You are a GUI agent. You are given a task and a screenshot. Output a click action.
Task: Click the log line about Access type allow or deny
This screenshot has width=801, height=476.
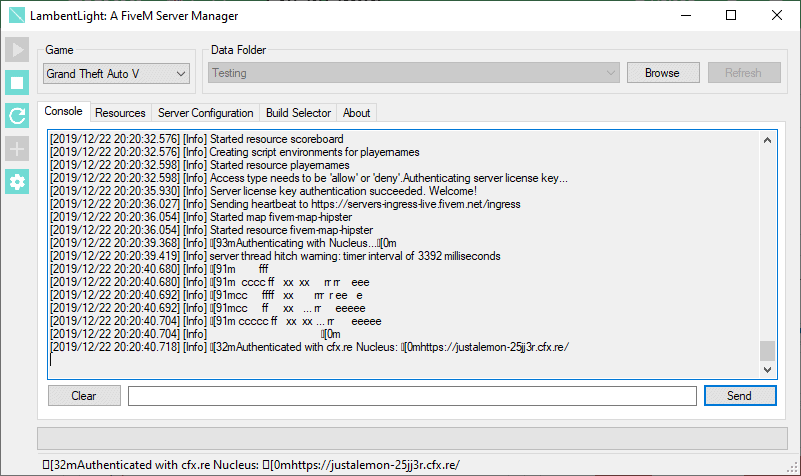309,178
